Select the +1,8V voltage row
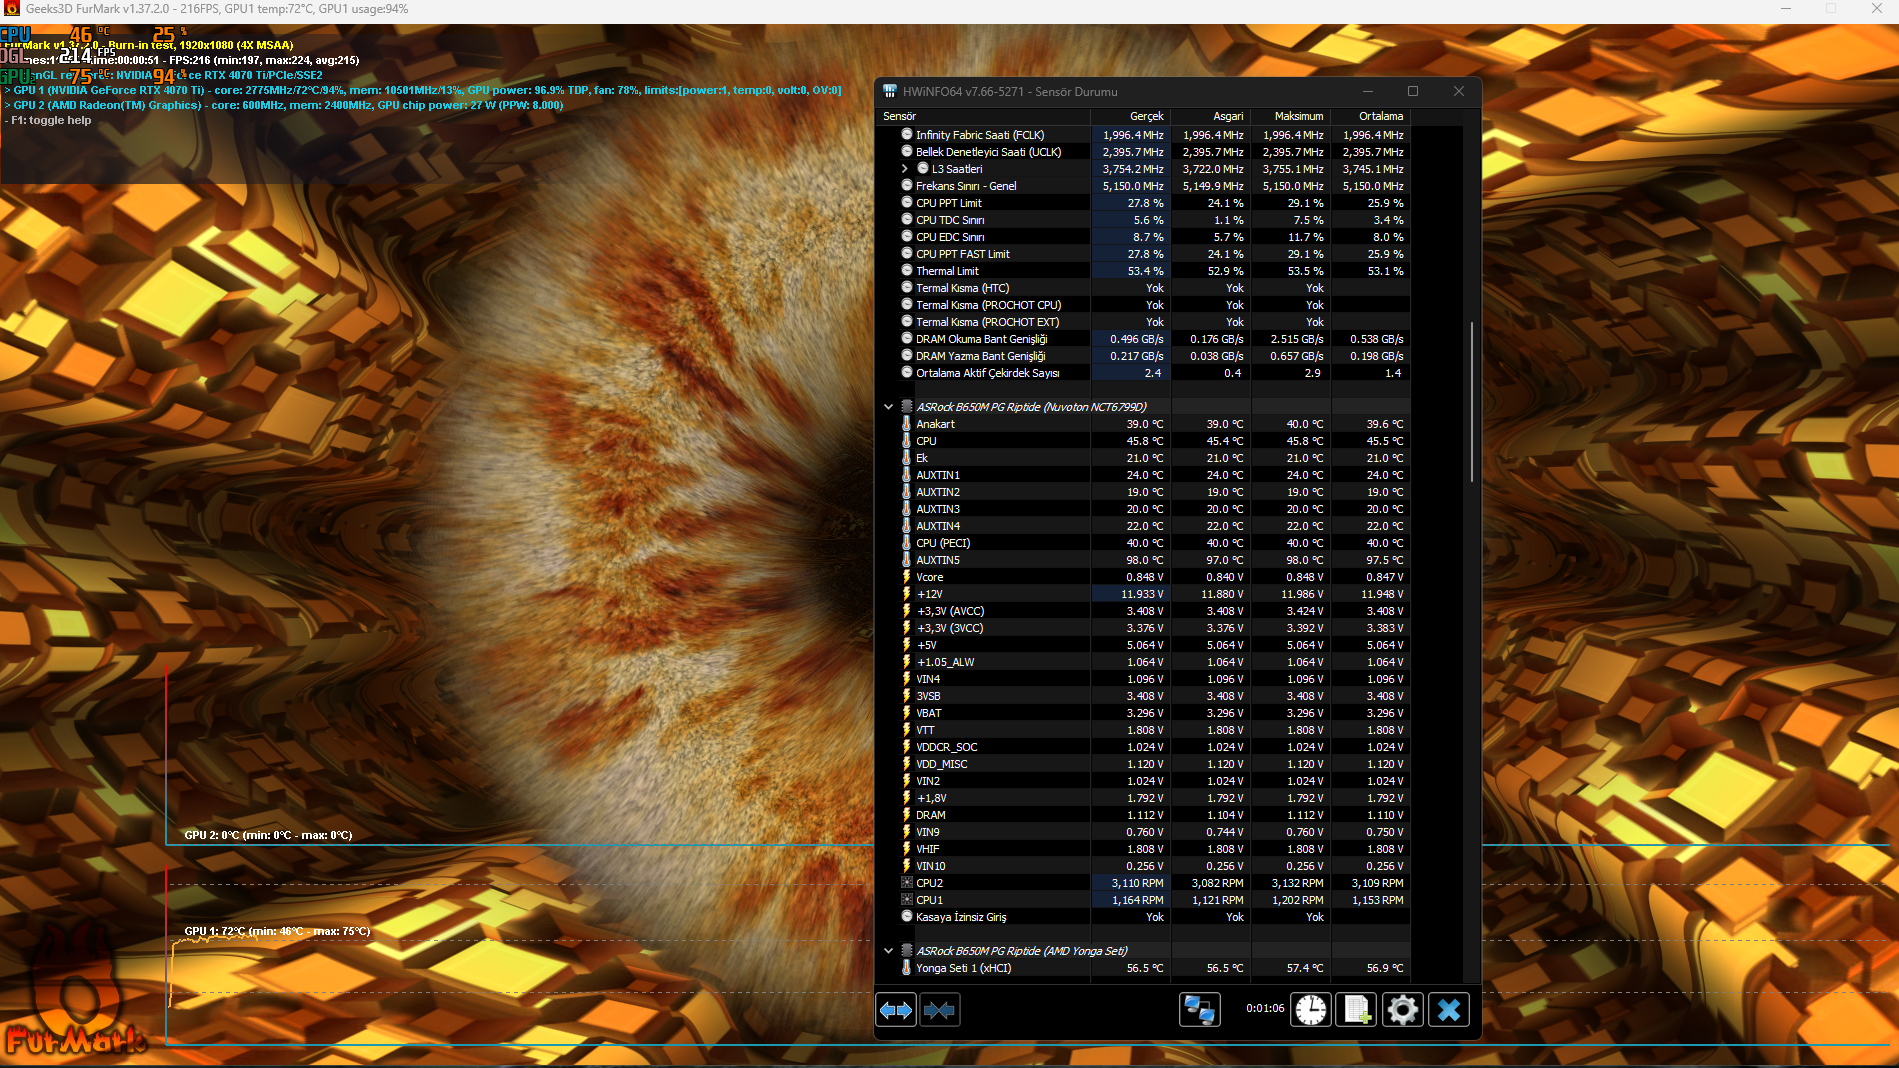This screenshot has height=1068, width=1899. 1143,798
